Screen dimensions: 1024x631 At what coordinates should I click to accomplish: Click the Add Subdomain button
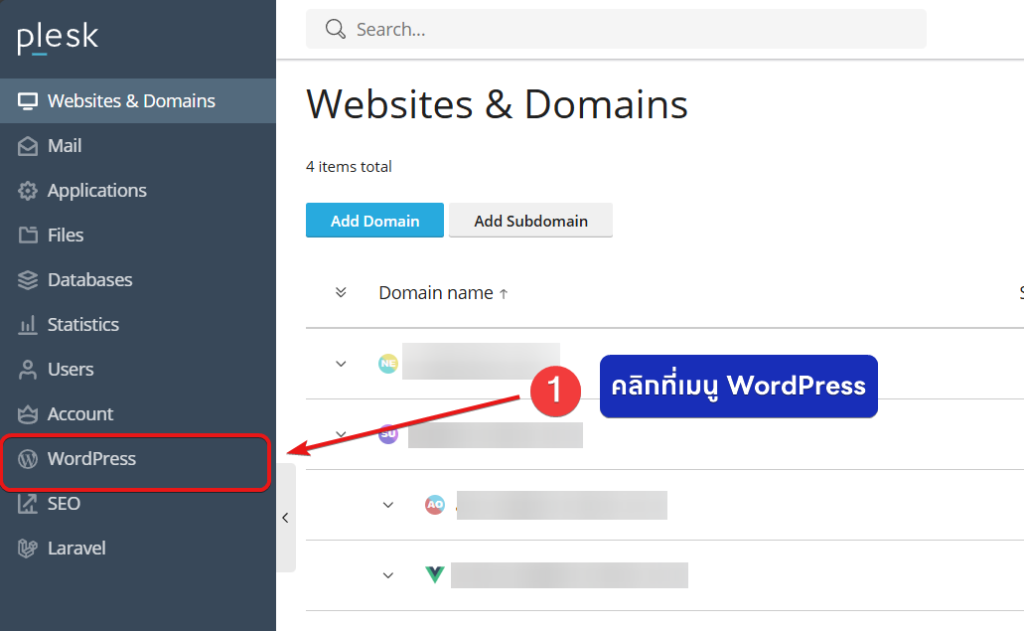[x=530, y=221]
